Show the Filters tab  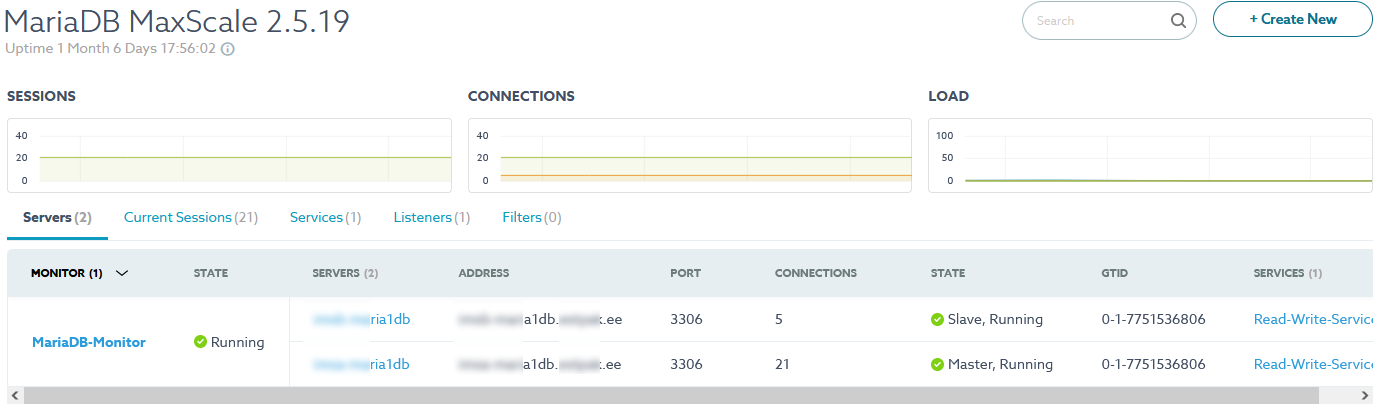click(x=531, y=217)
